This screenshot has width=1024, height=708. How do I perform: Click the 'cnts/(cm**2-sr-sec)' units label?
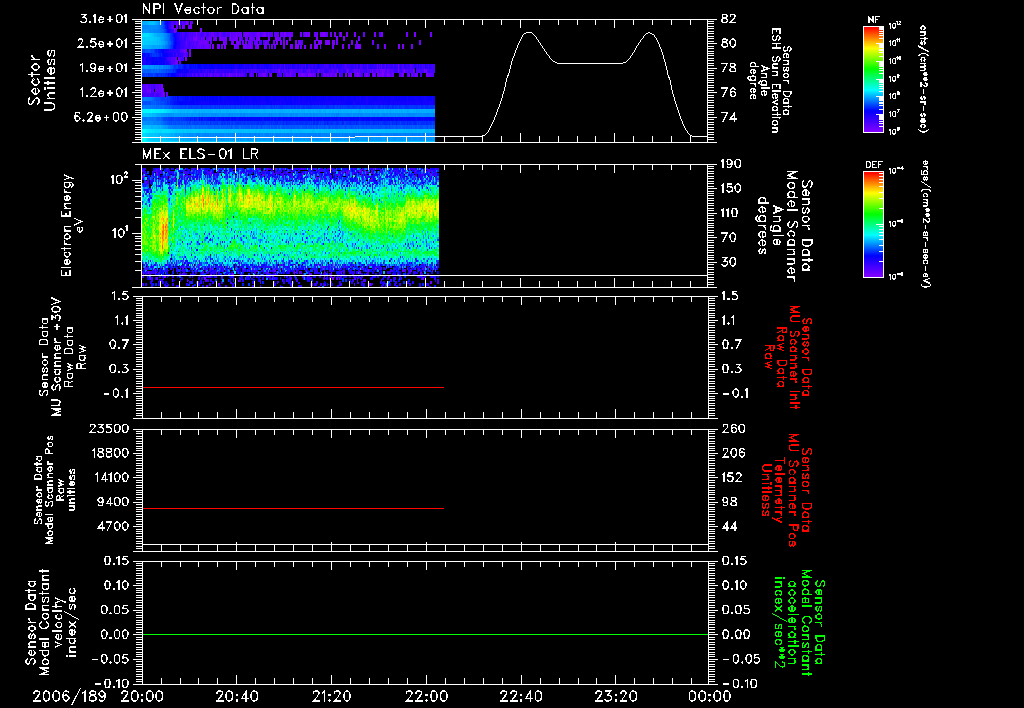pyautogui.click(x=923, y=78)
